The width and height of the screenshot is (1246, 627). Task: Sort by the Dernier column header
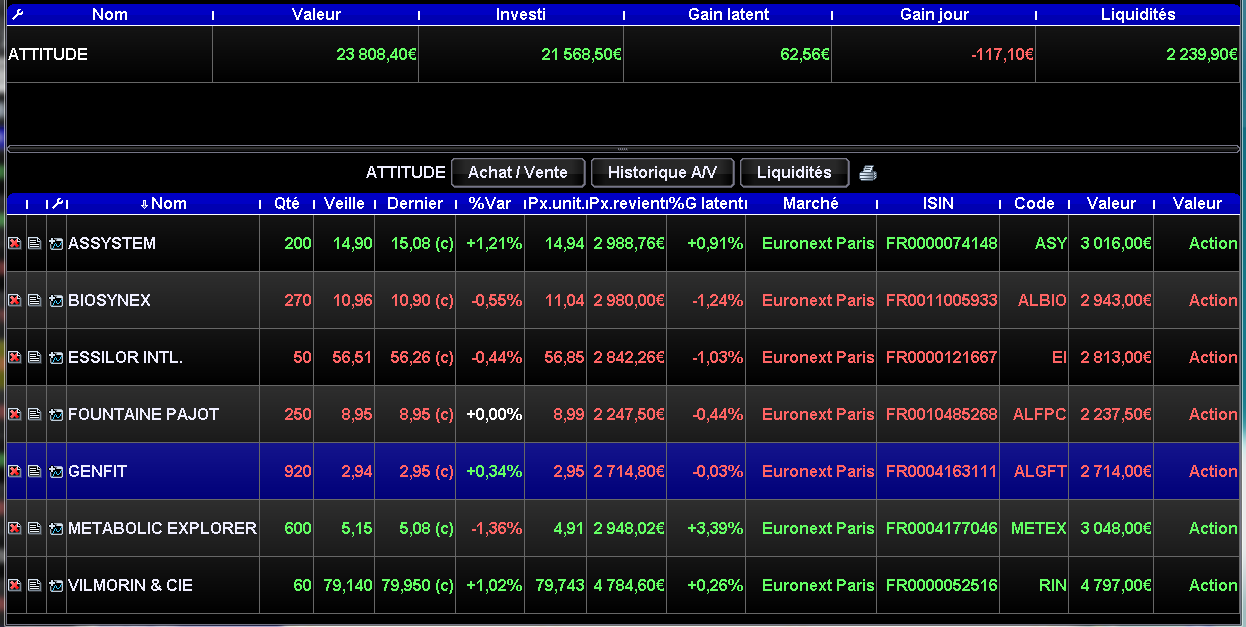[x=415, y=203]
